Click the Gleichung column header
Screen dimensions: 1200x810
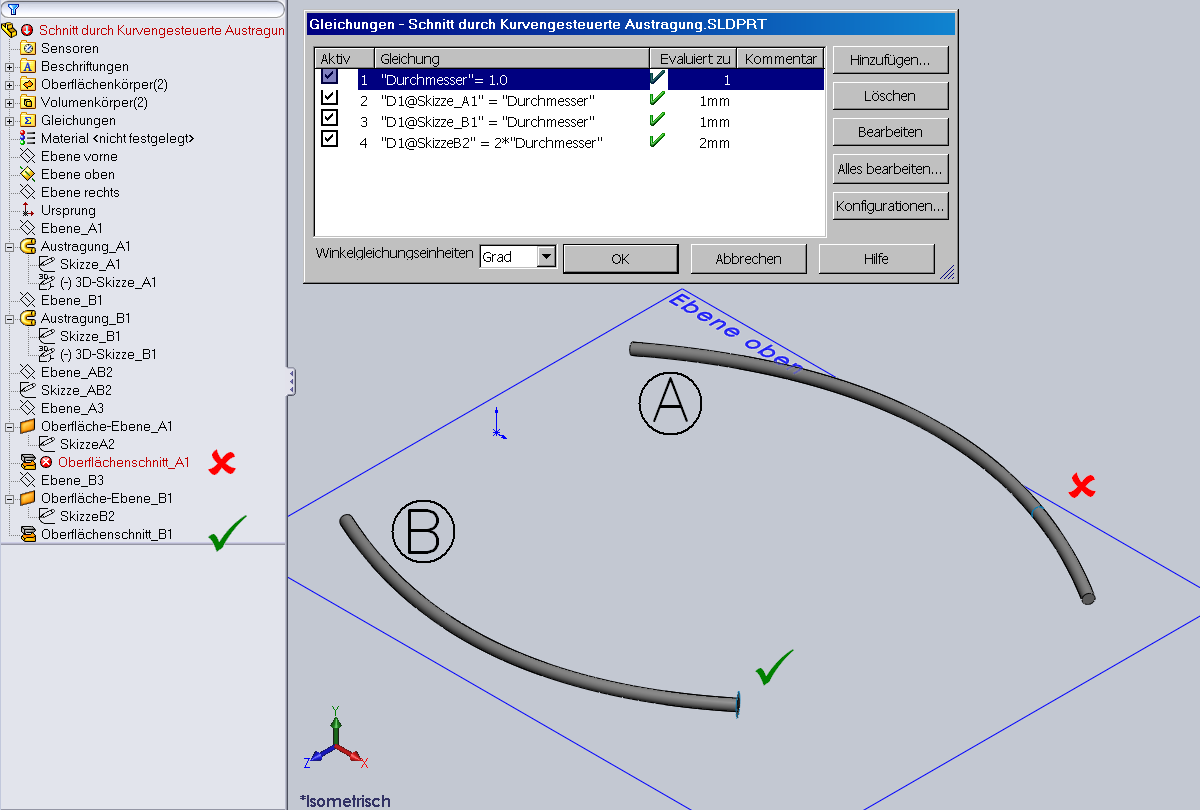coord(512,59)
